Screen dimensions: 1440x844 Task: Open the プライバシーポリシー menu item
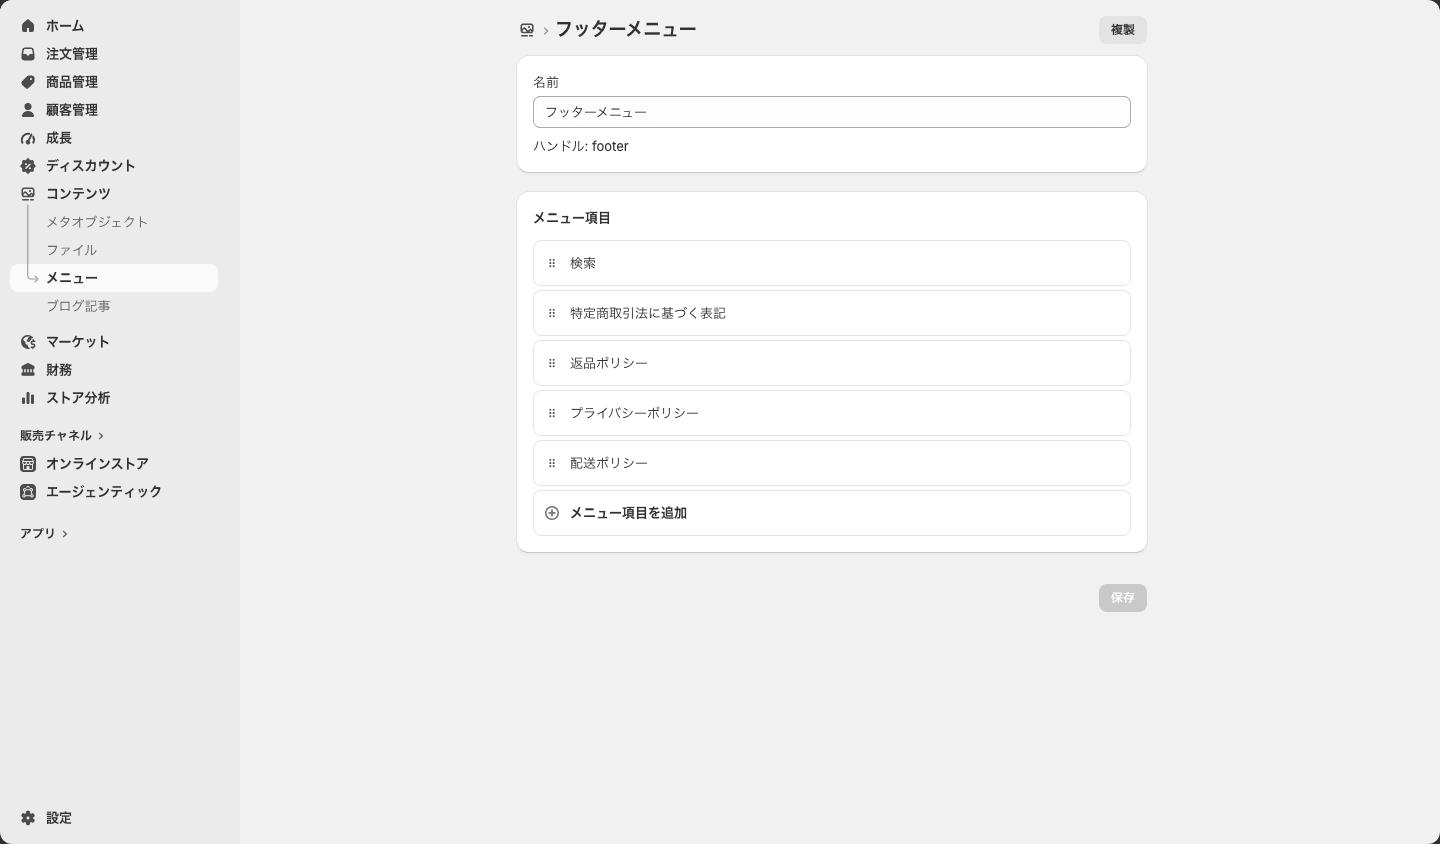pos(832,413)
